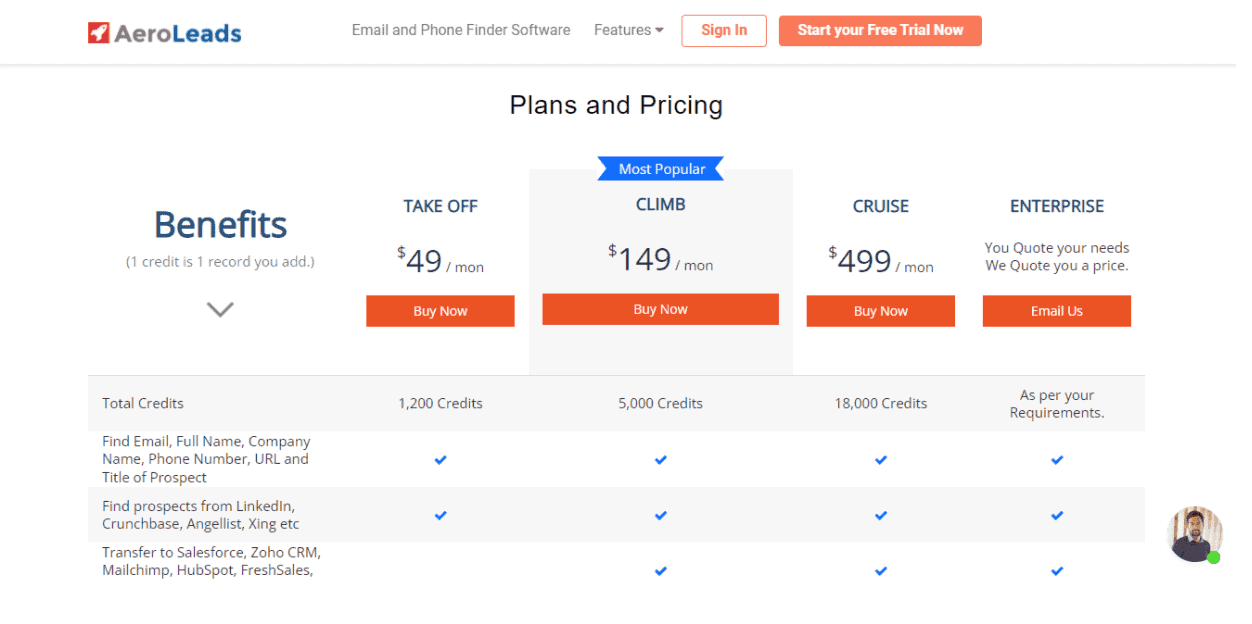Click Buy Now for Take Off plan
This screenshot has width=1252, height=624.
click(440, 311)
